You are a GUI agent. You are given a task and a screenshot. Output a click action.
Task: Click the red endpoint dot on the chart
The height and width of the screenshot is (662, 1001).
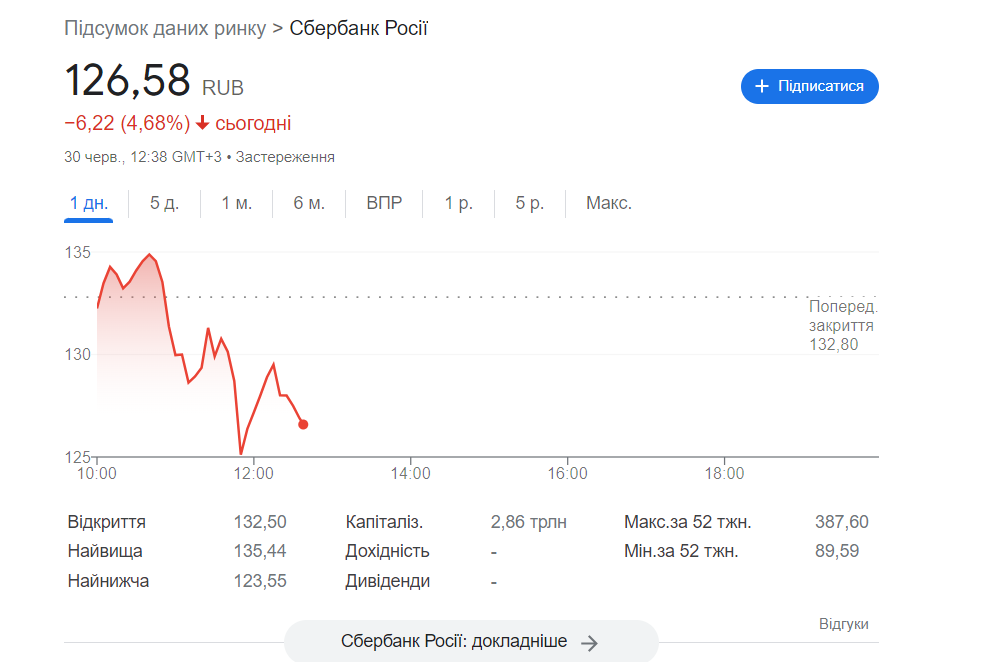pos(303,424)
